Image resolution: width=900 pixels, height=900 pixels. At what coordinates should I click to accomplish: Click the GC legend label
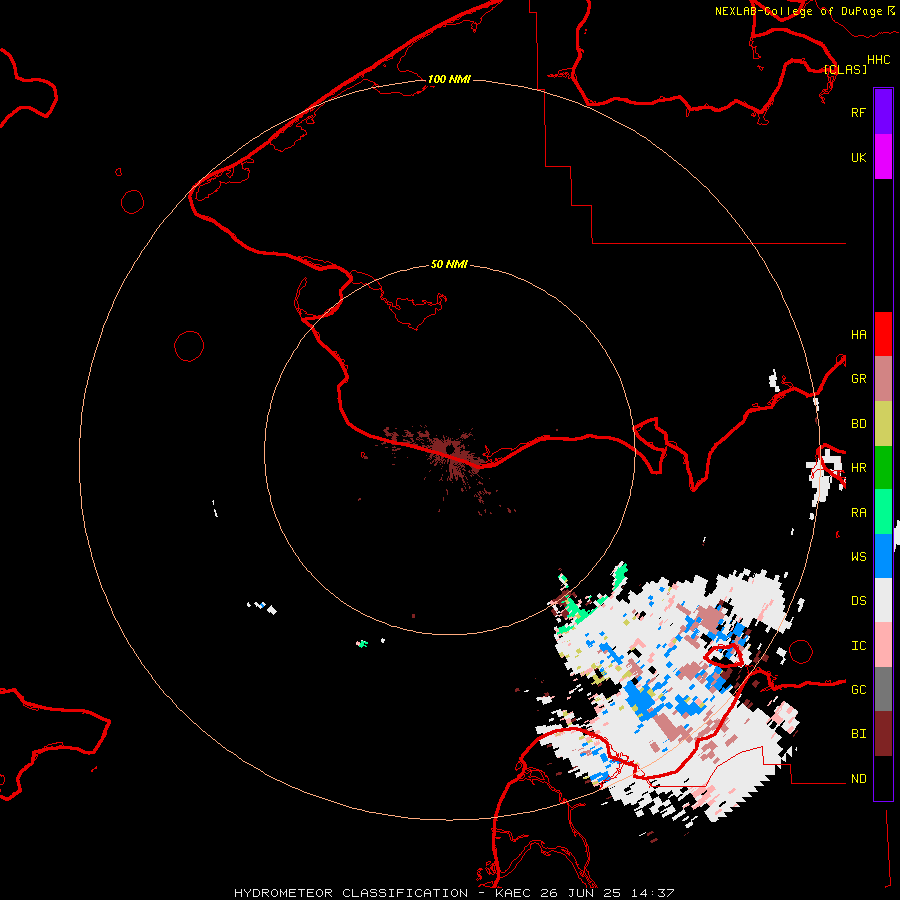click(858, 690)
